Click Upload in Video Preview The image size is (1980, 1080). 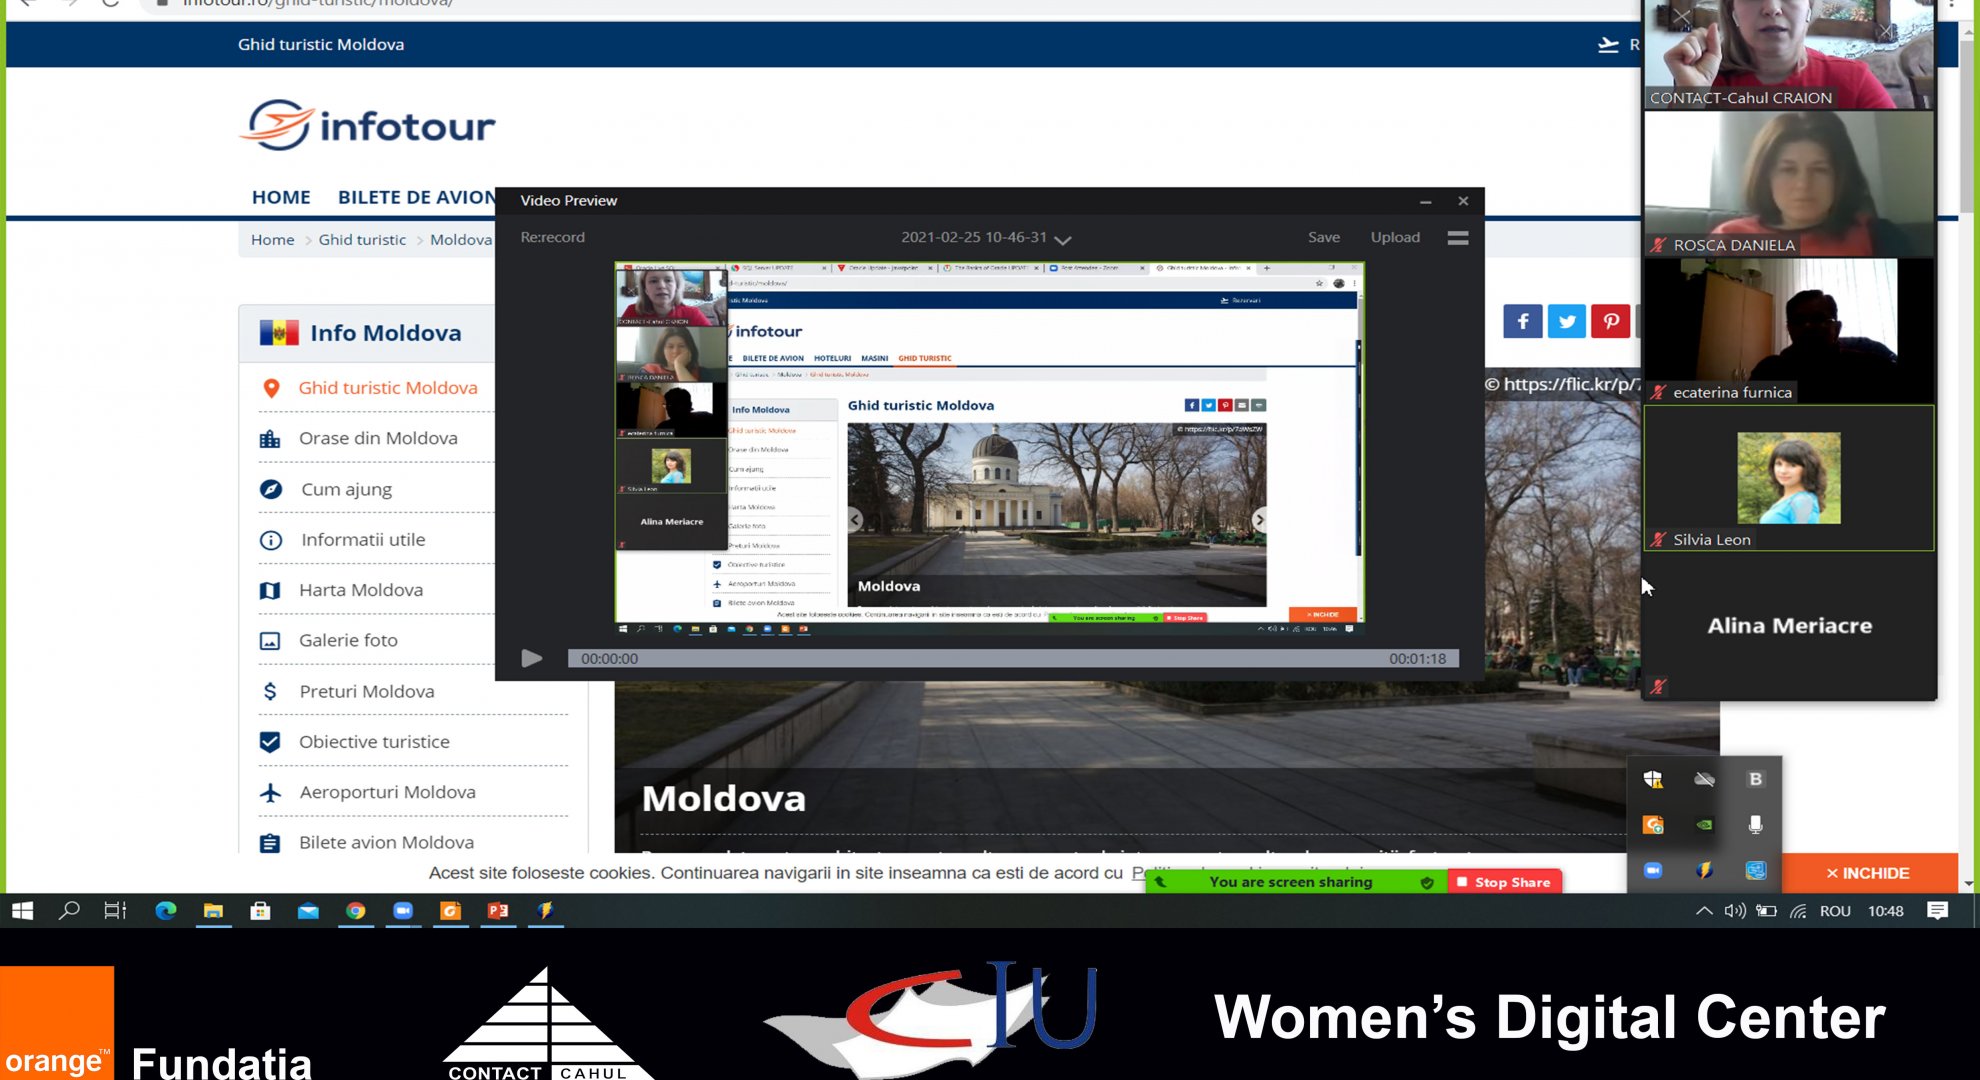pos(1394,238)
